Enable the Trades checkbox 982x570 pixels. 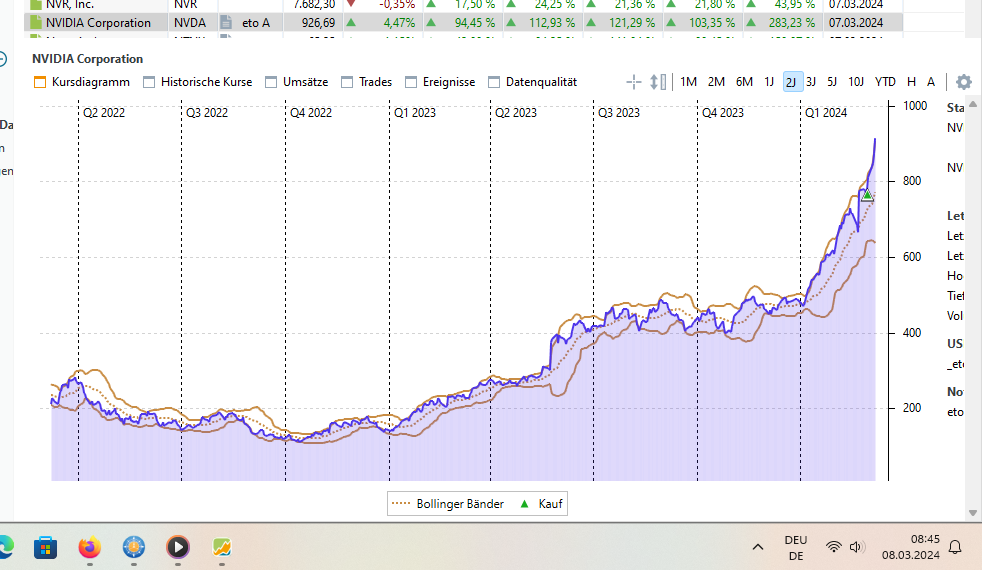tap(347, 82)
